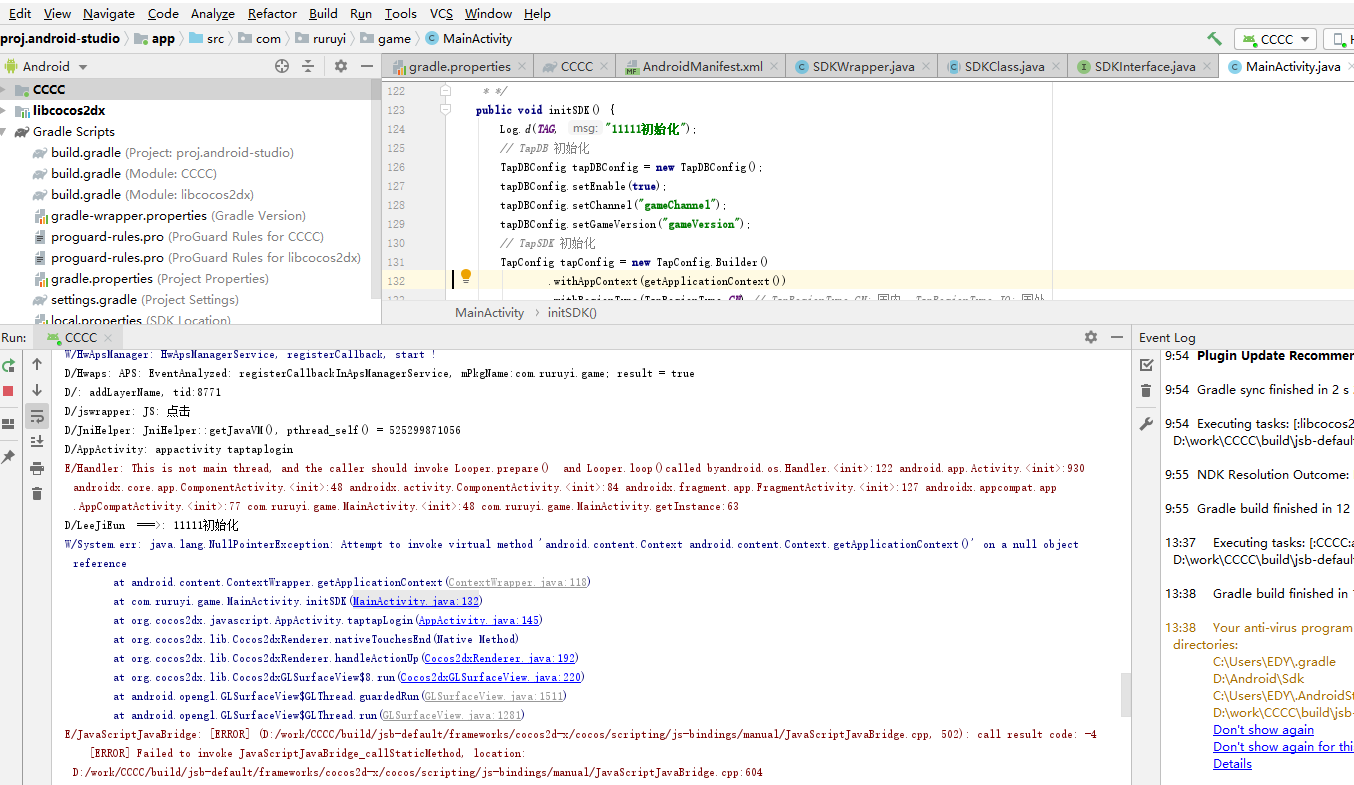Collapse all items in Project panel
1354x785 pixels.
point(308,66)
